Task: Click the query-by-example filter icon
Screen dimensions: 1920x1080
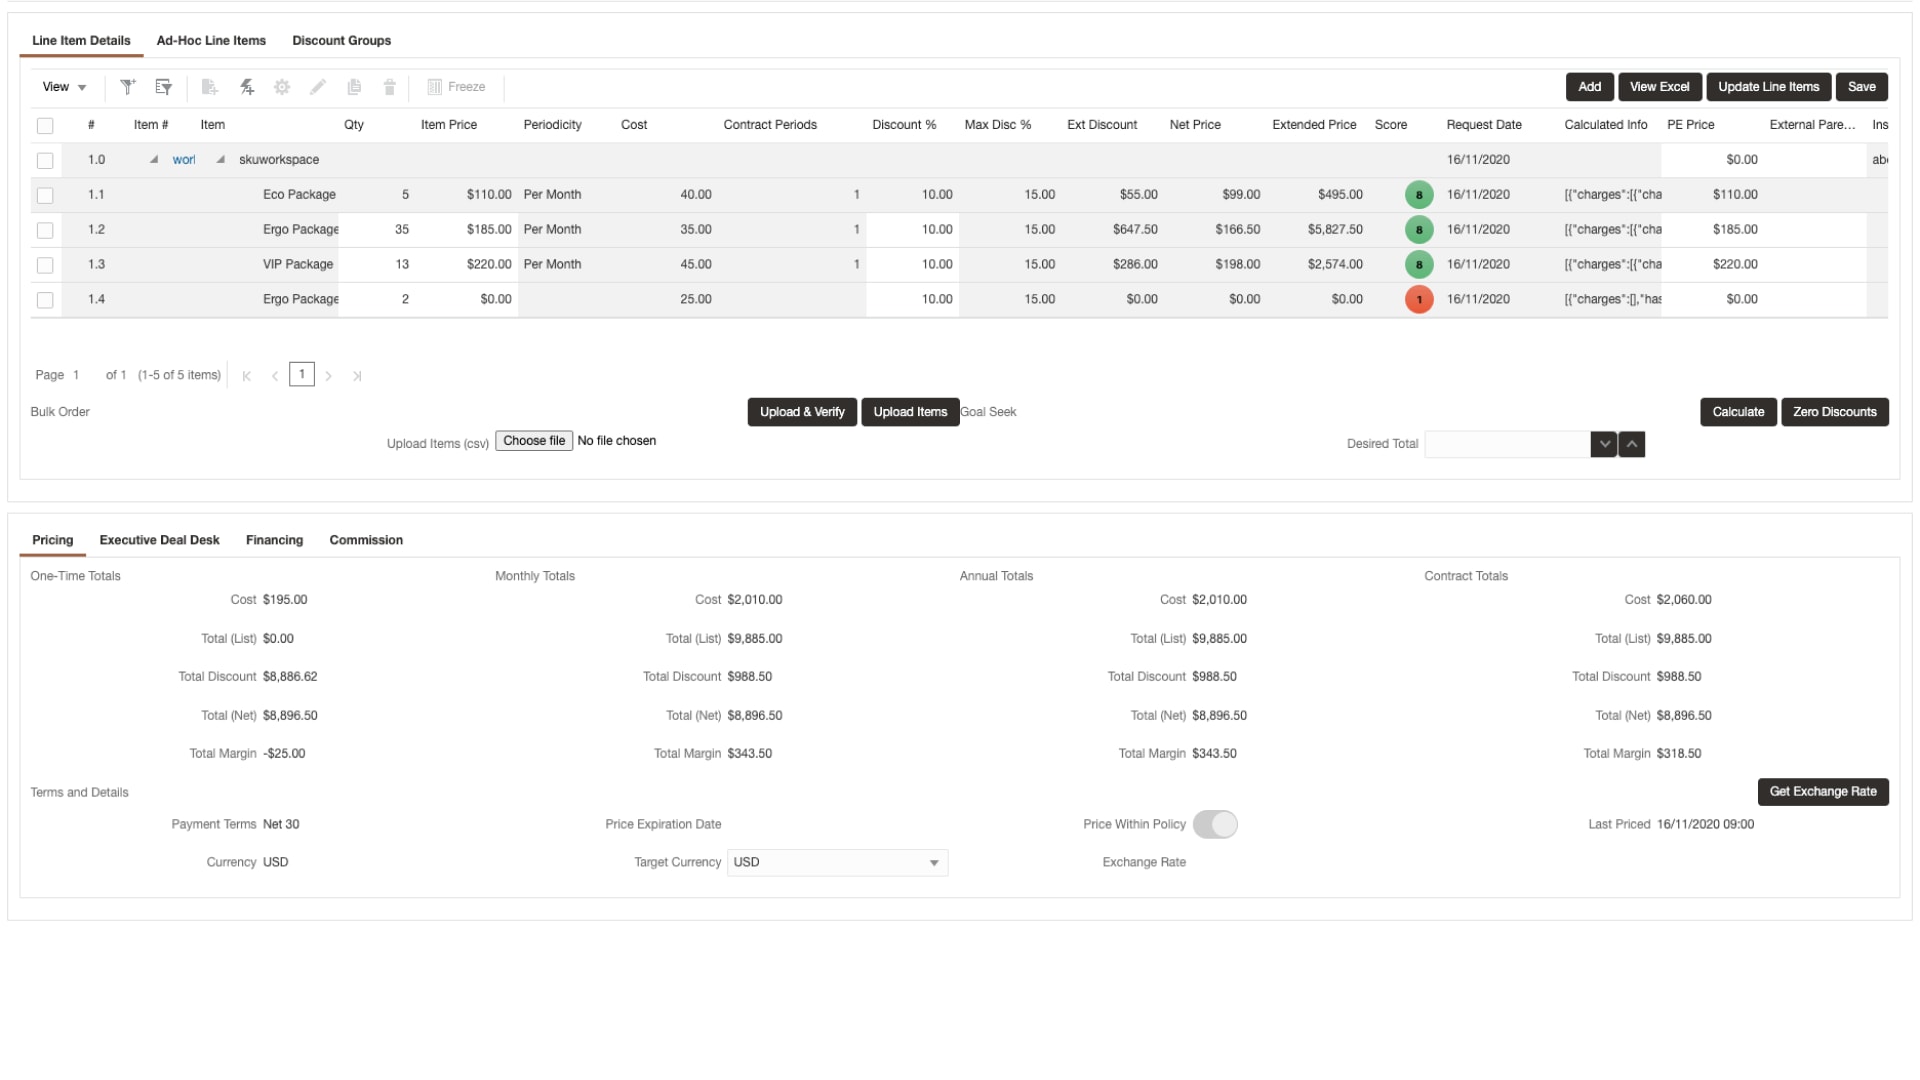Action: click(x=163, y=87)
